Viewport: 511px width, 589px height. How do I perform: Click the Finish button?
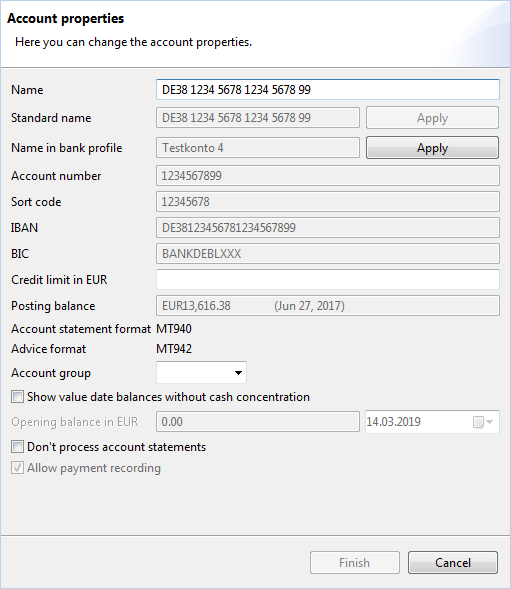(355, 562)
